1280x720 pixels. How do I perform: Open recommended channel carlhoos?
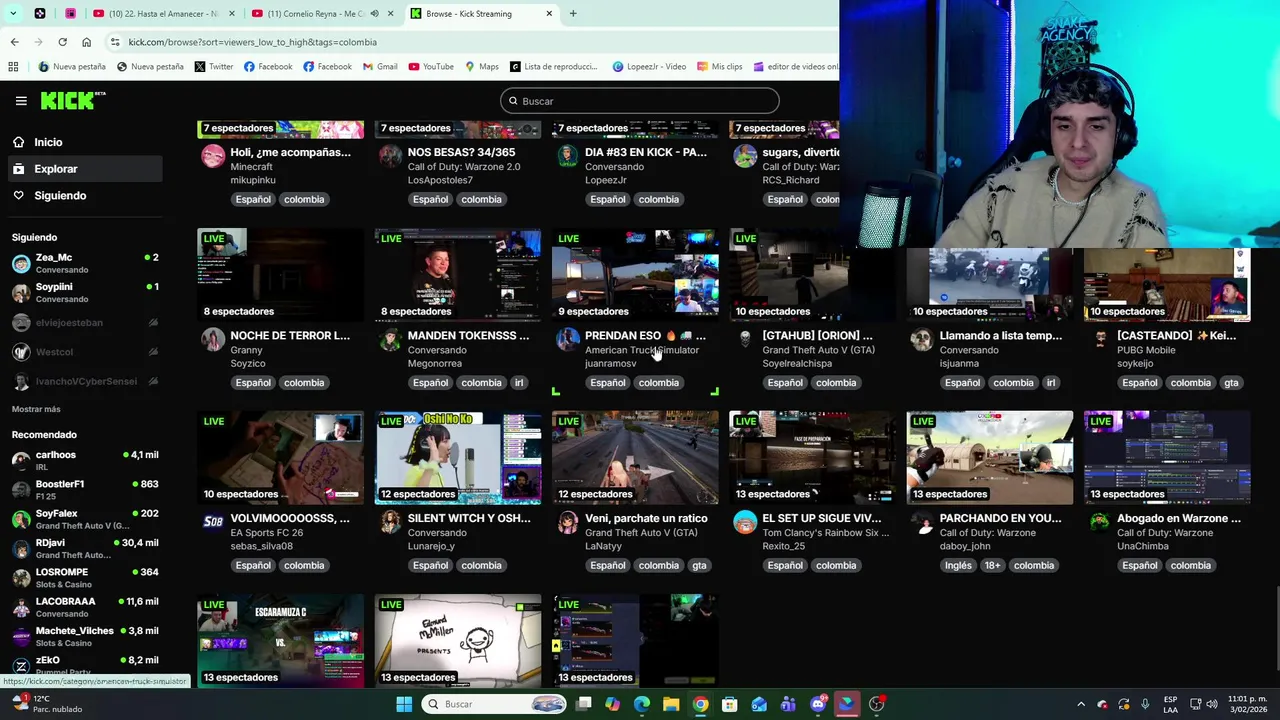click(x=85, y=460)
